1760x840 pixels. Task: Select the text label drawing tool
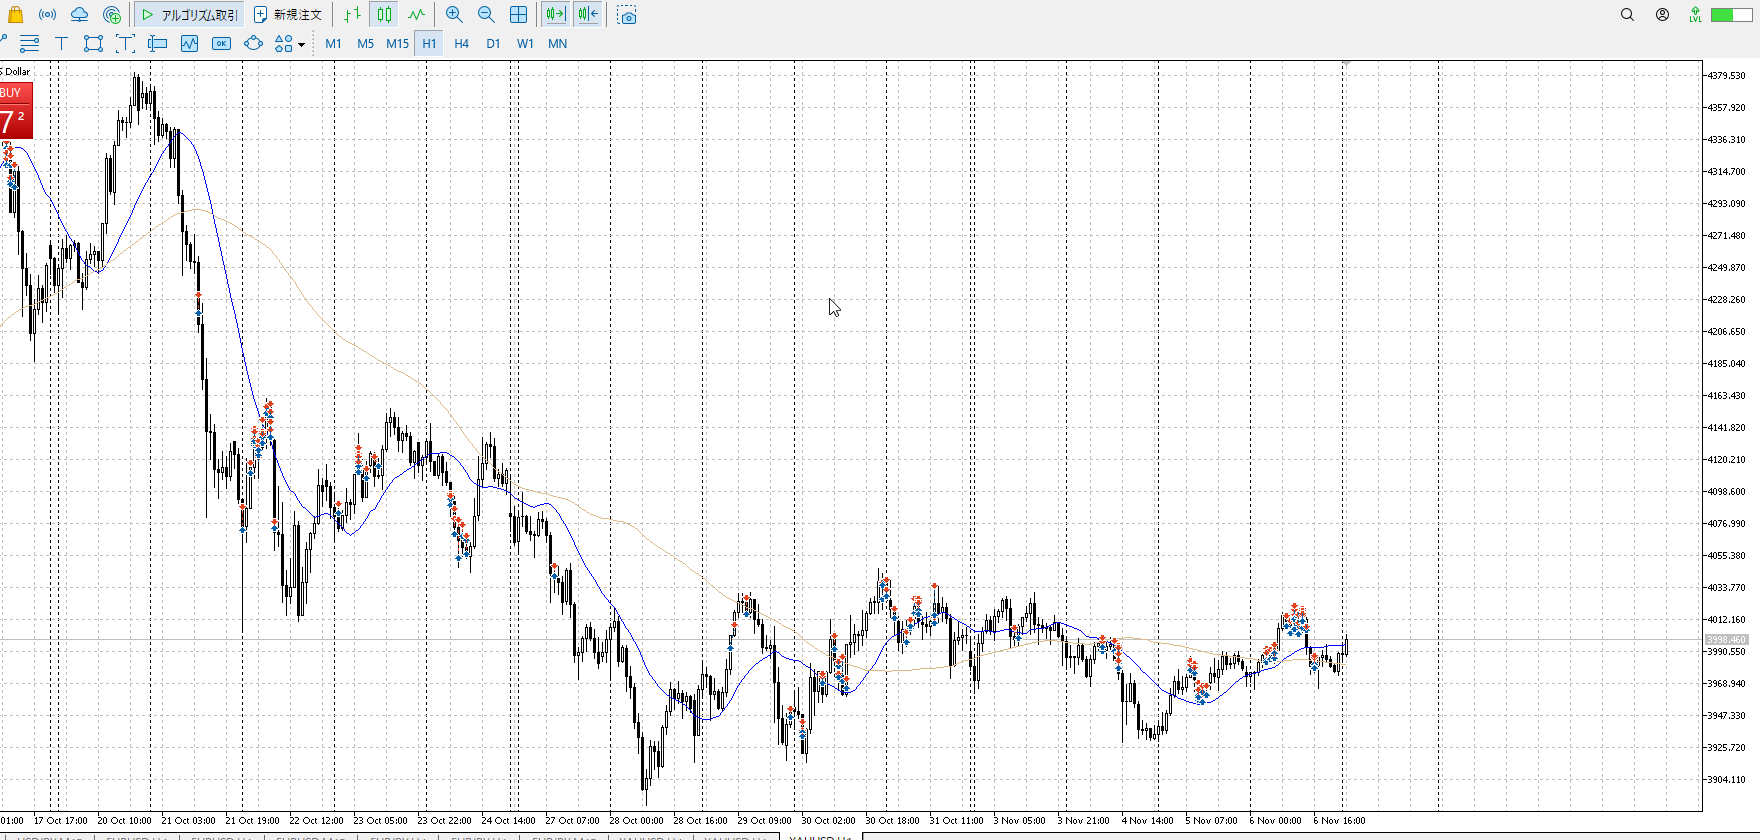pyautogui.click(x=61, y=44)
